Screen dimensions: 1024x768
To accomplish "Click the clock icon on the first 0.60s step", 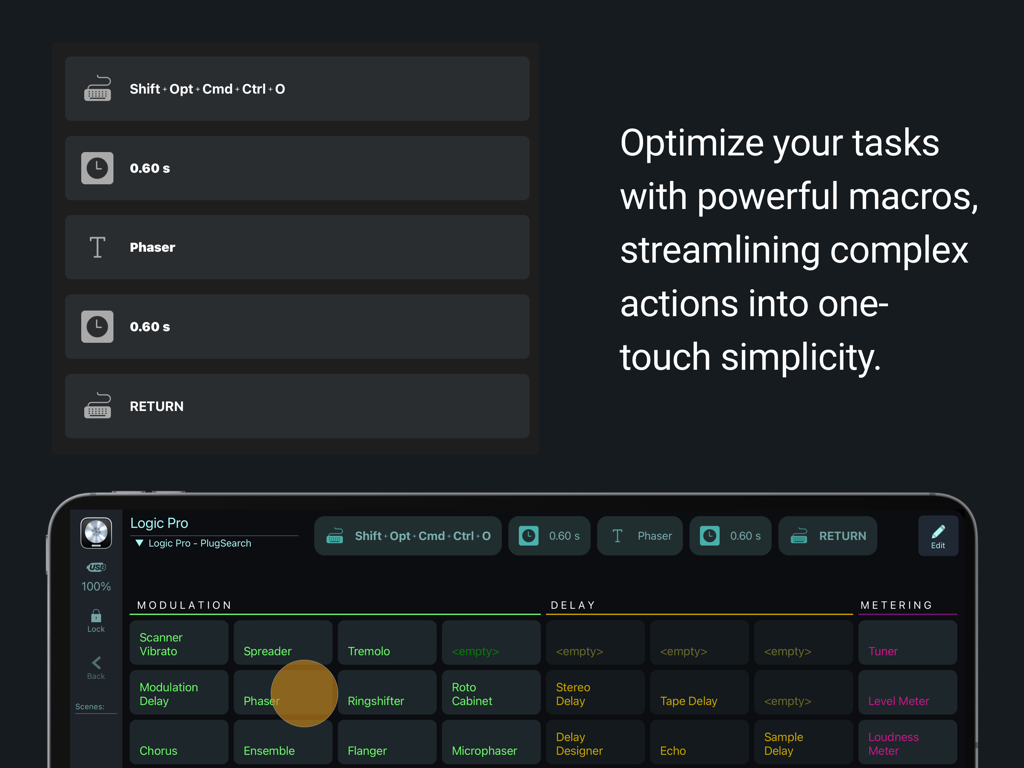I will tap(531, 536).
